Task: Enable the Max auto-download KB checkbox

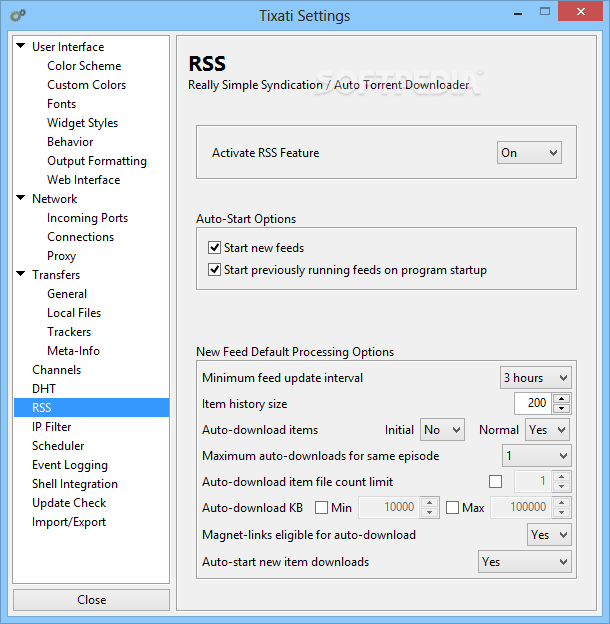Action: pos(452,508)
